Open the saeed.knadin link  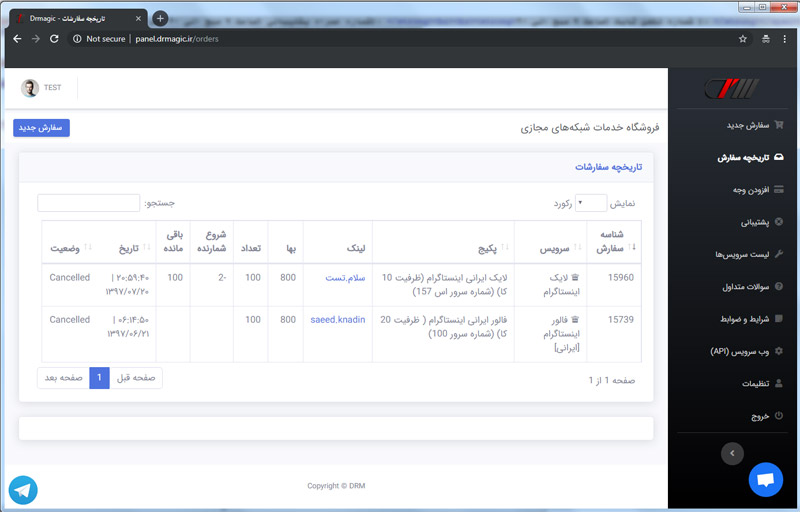(x=338, y=320)
